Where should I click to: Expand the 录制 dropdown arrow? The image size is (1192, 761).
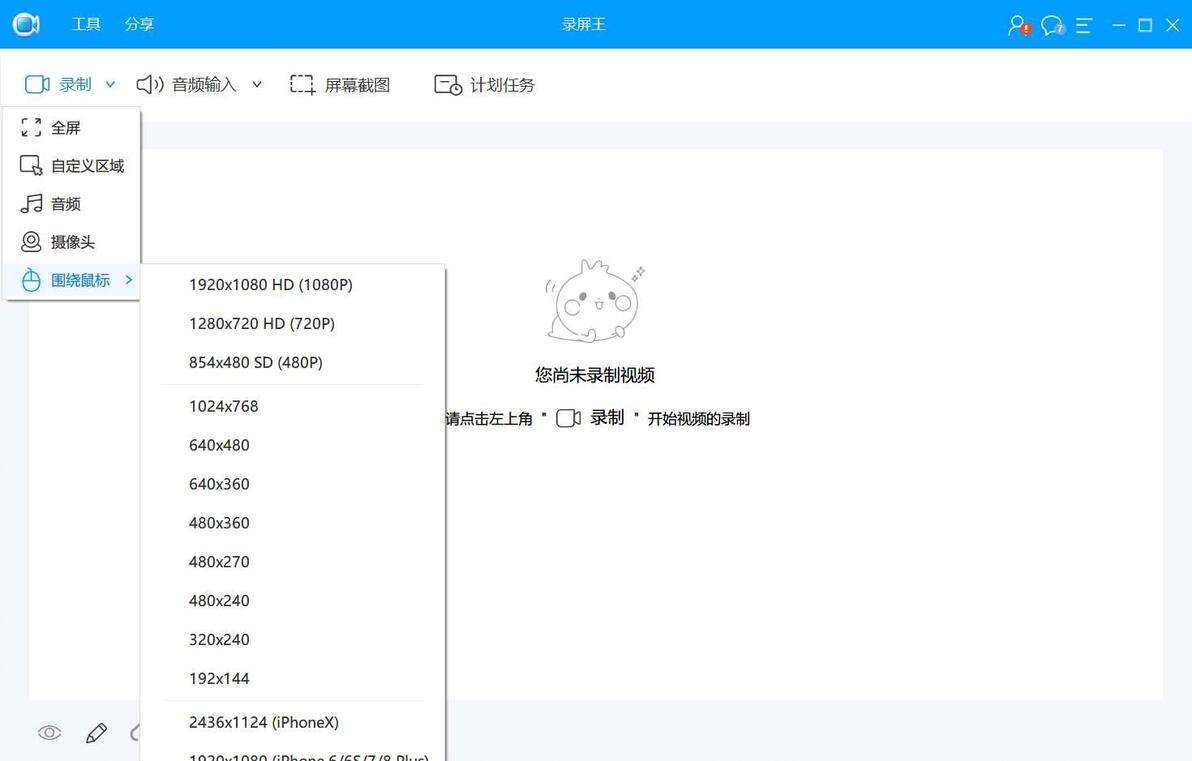pos(110,84)
